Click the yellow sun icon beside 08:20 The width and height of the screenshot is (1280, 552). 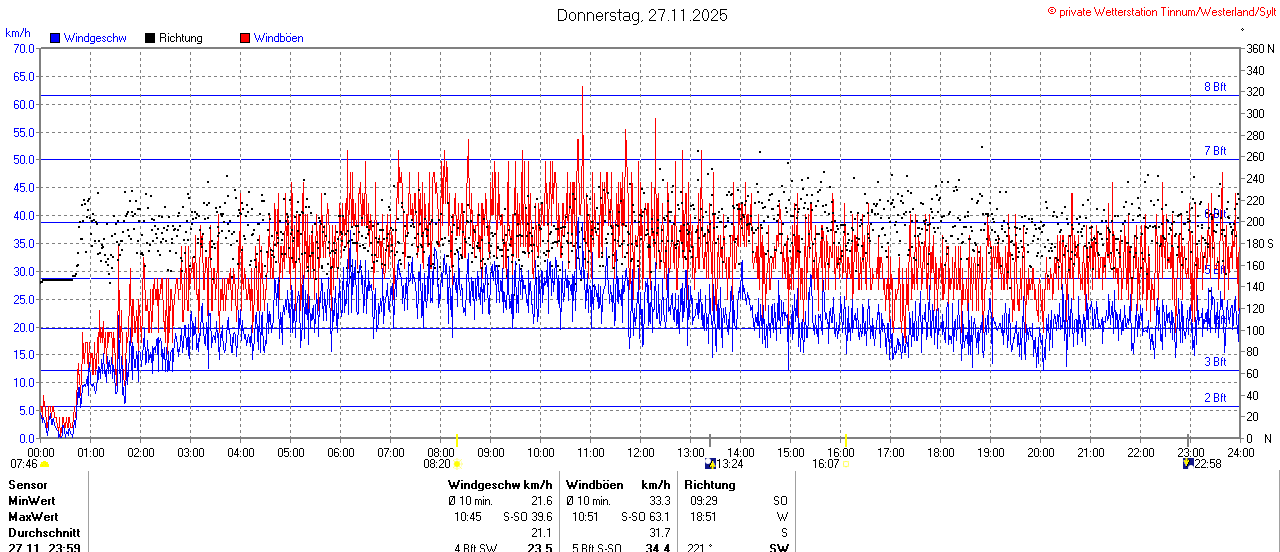[x=457, y=464]
